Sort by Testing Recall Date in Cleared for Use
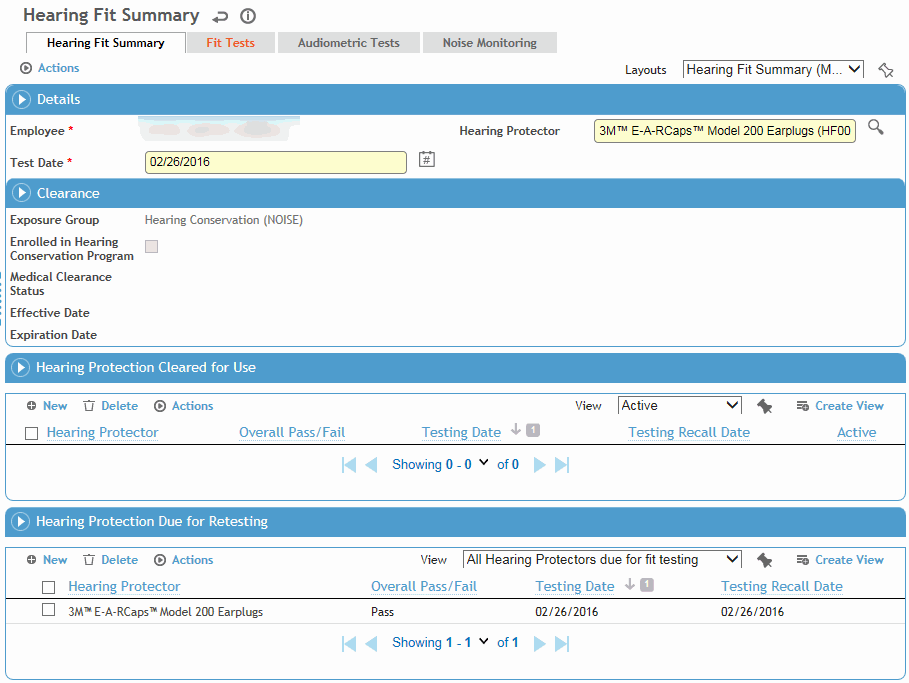The height and width of the screenshot is (683, 909). [x=688, y=433]
